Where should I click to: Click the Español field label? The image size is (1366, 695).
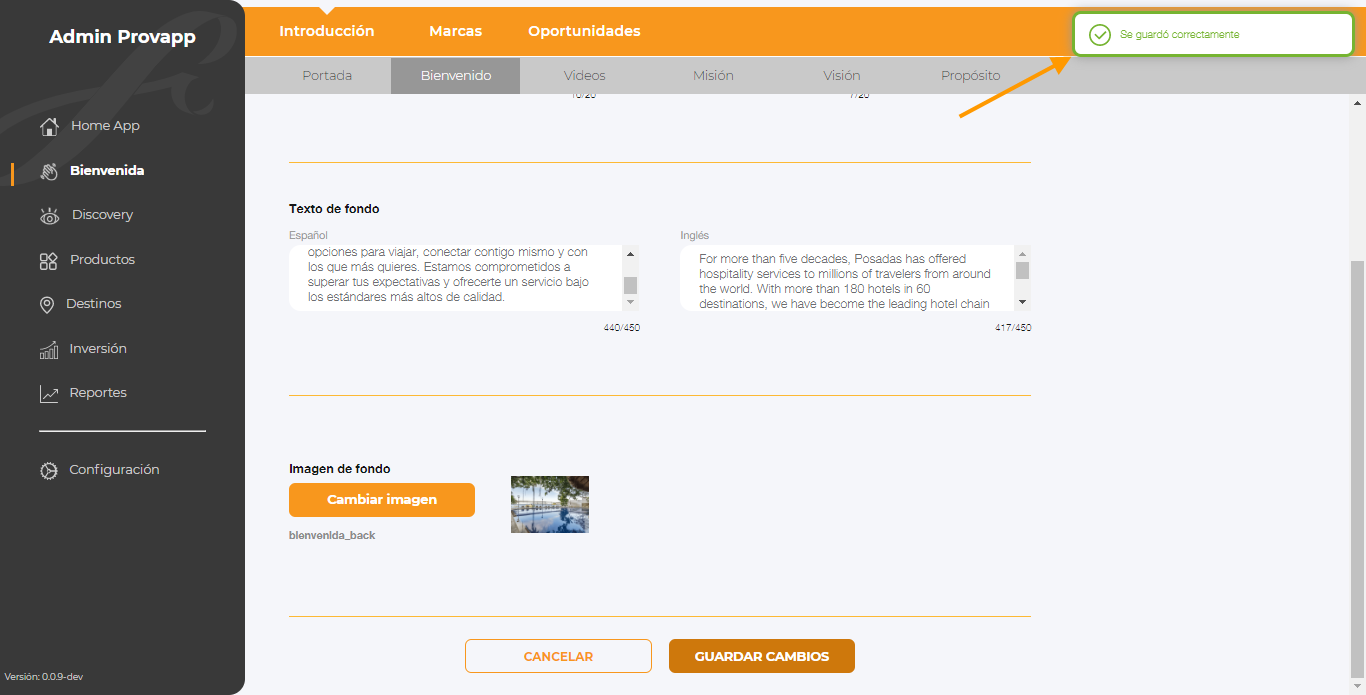pyautogui.click(x=308, y=235)
